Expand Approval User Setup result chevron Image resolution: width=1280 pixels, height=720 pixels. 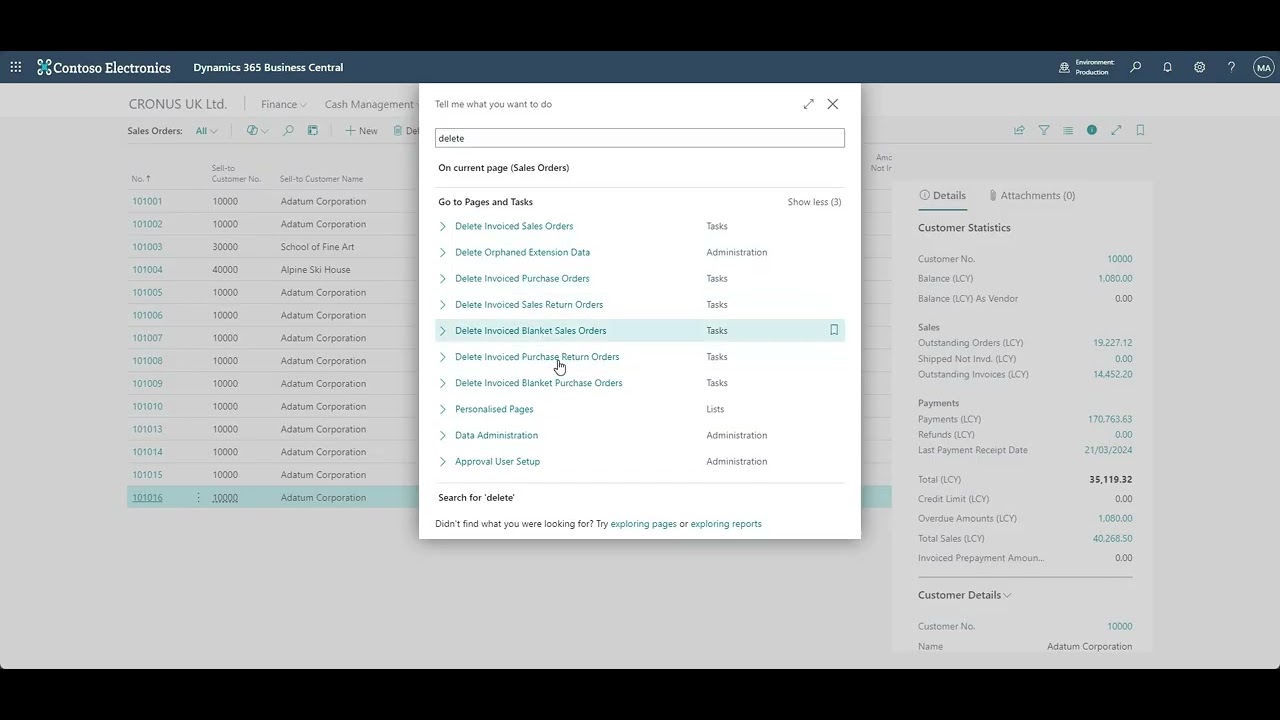[x=443, y=461]
